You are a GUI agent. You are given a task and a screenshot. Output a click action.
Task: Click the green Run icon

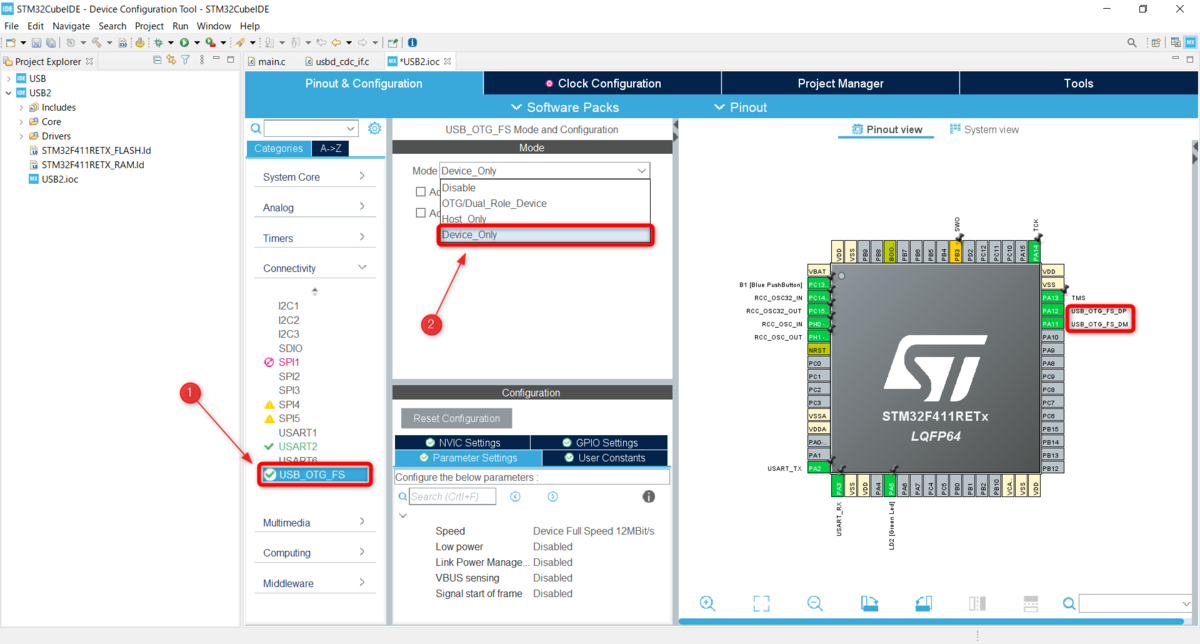[x=184, y=43]
